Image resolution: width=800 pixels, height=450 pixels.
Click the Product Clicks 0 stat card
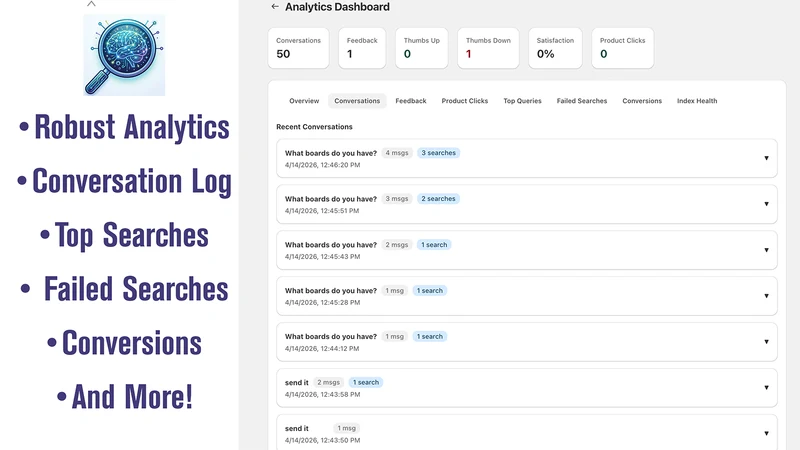pyautogui.click(x=622, y=48)
